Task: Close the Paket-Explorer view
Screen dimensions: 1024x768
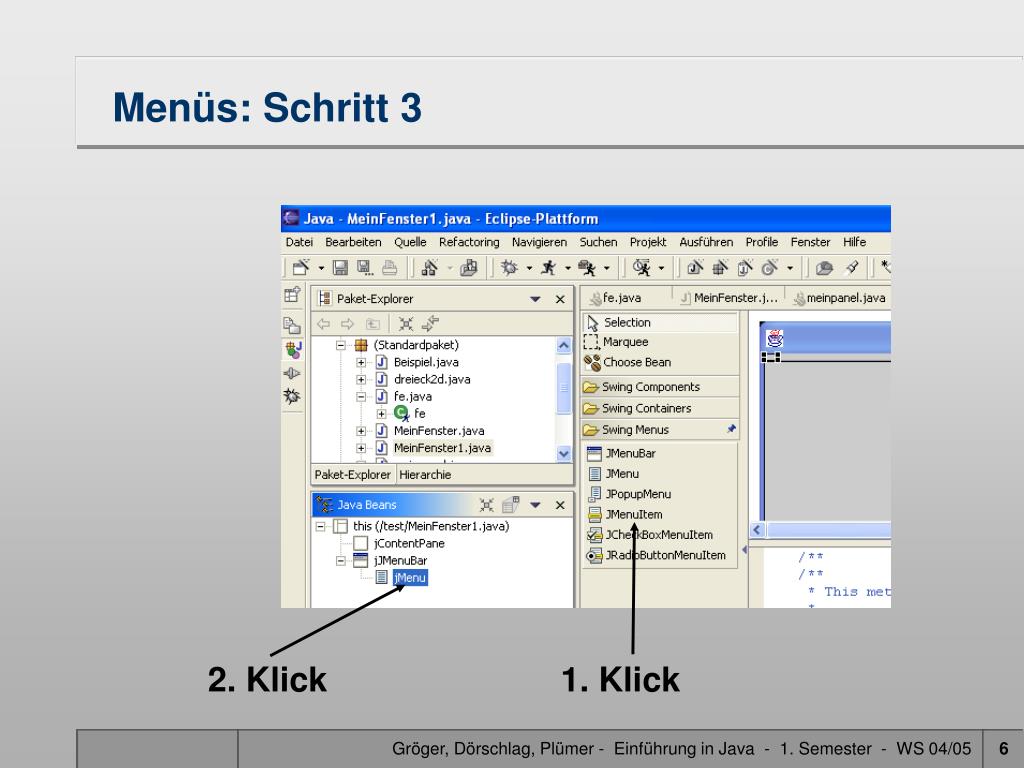Action: point(560,299)
